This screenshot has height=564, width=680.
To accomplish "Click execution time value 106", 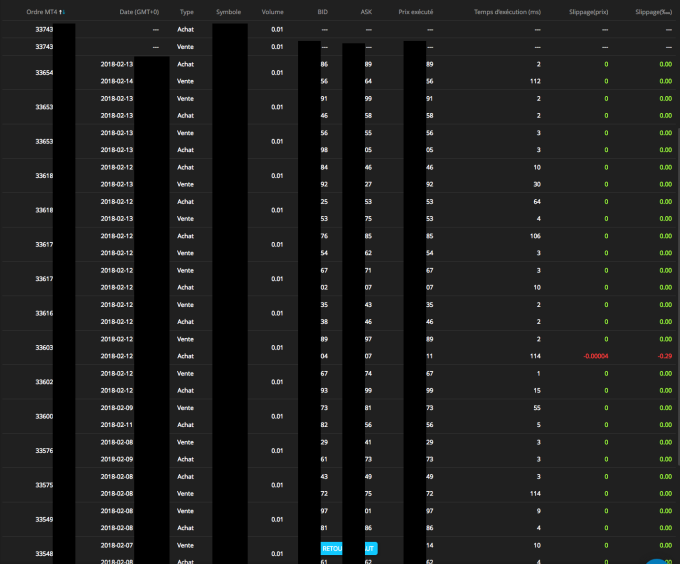I will click(535, 236).
